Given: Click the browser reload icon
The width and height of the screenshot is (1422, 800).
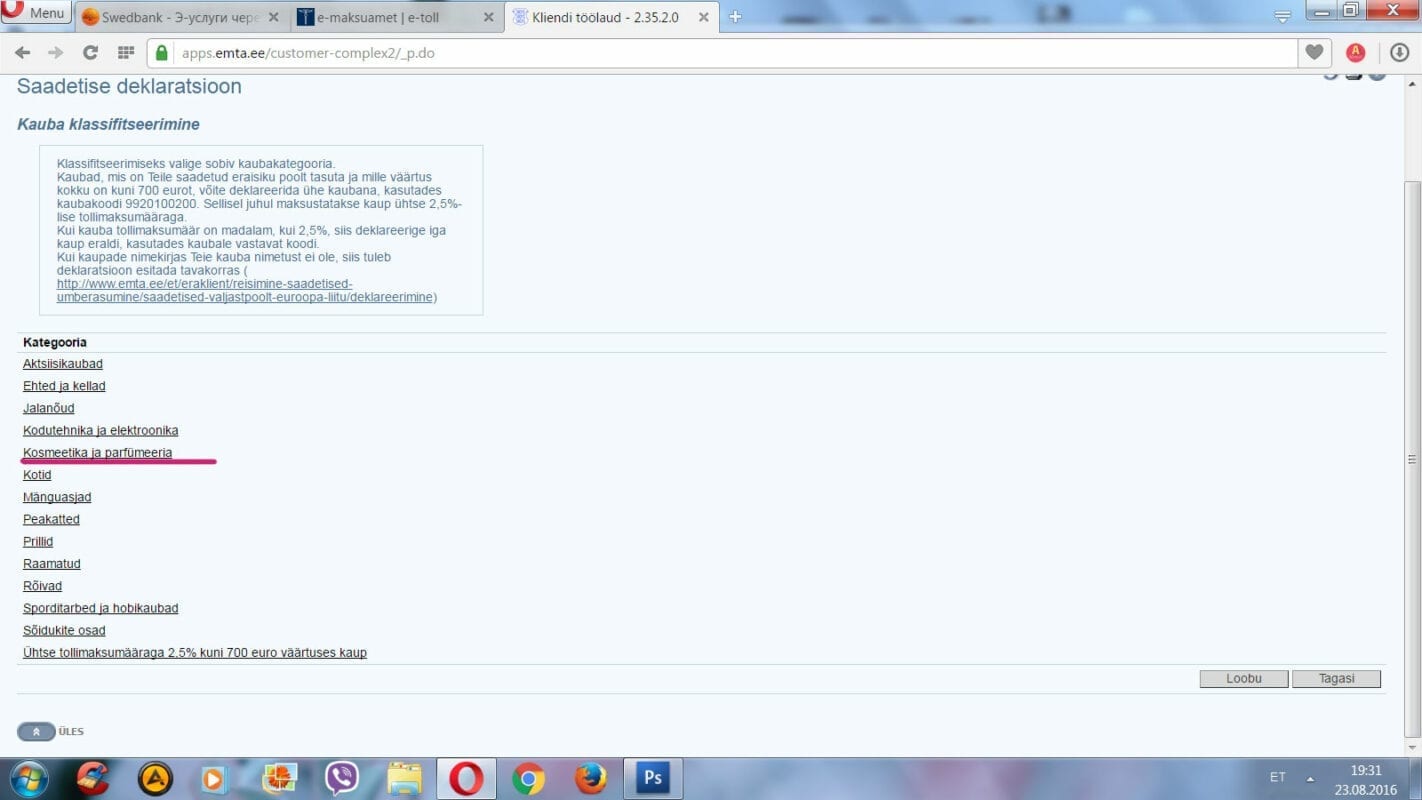Looking at the screenshot, I should 90,53.
